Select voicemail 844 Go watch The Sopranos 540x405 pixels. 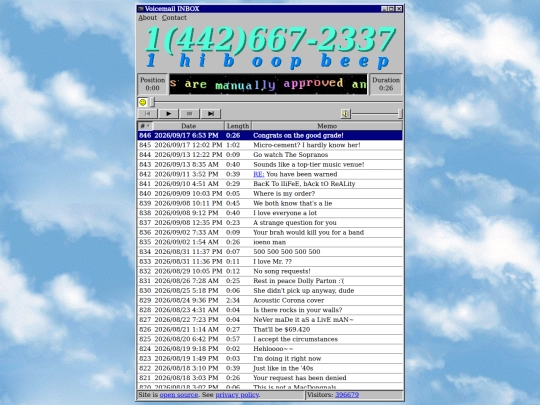[270, 155]
